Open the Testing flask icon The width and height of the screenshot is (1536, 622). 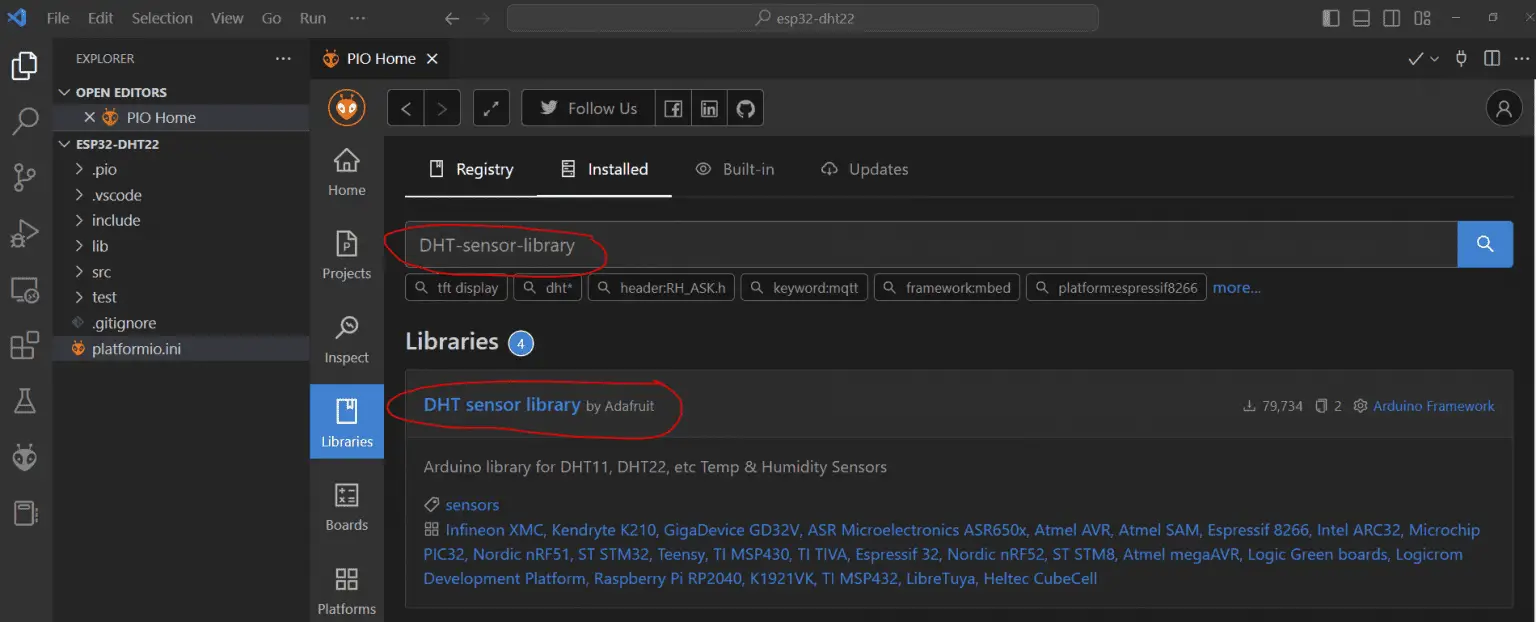[24, 402]
